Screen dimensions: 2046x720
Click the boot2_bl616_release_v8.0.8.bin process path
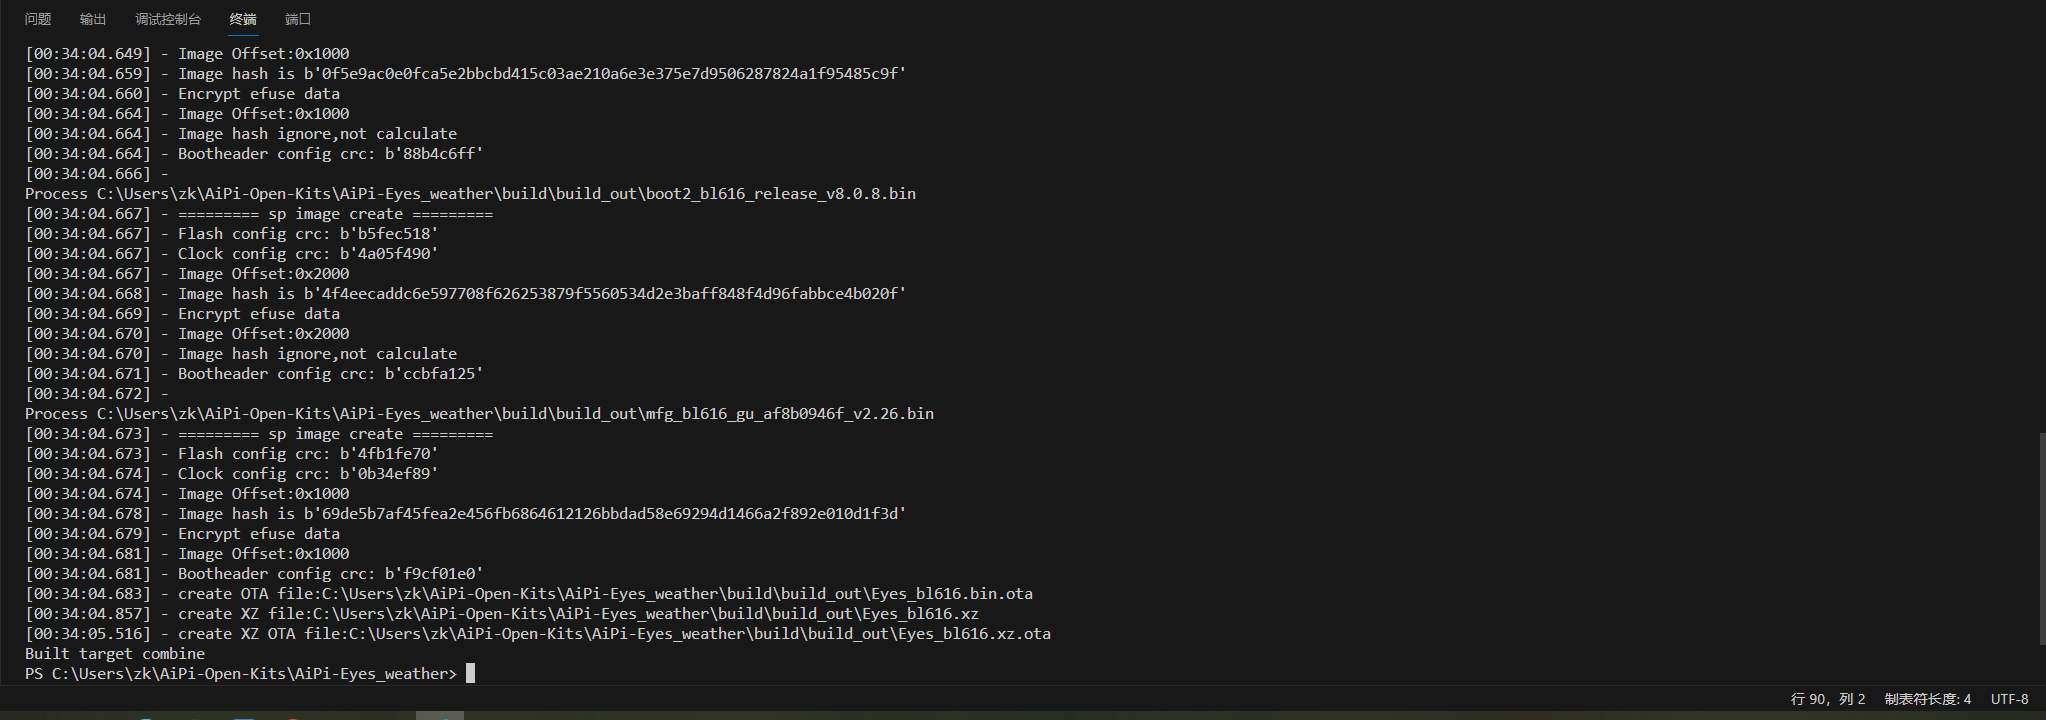point(506,194)
